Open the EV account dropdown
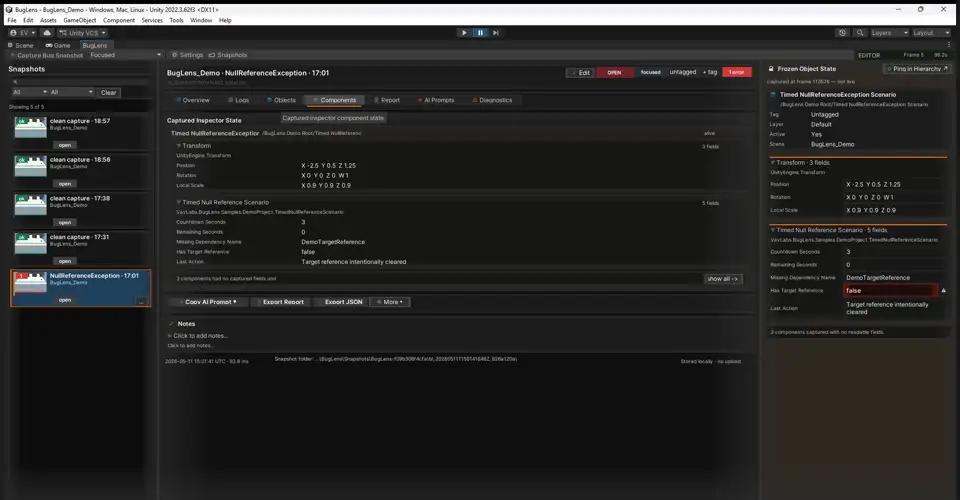This screenshot has height=500, width=960. [x=23, y=33]
